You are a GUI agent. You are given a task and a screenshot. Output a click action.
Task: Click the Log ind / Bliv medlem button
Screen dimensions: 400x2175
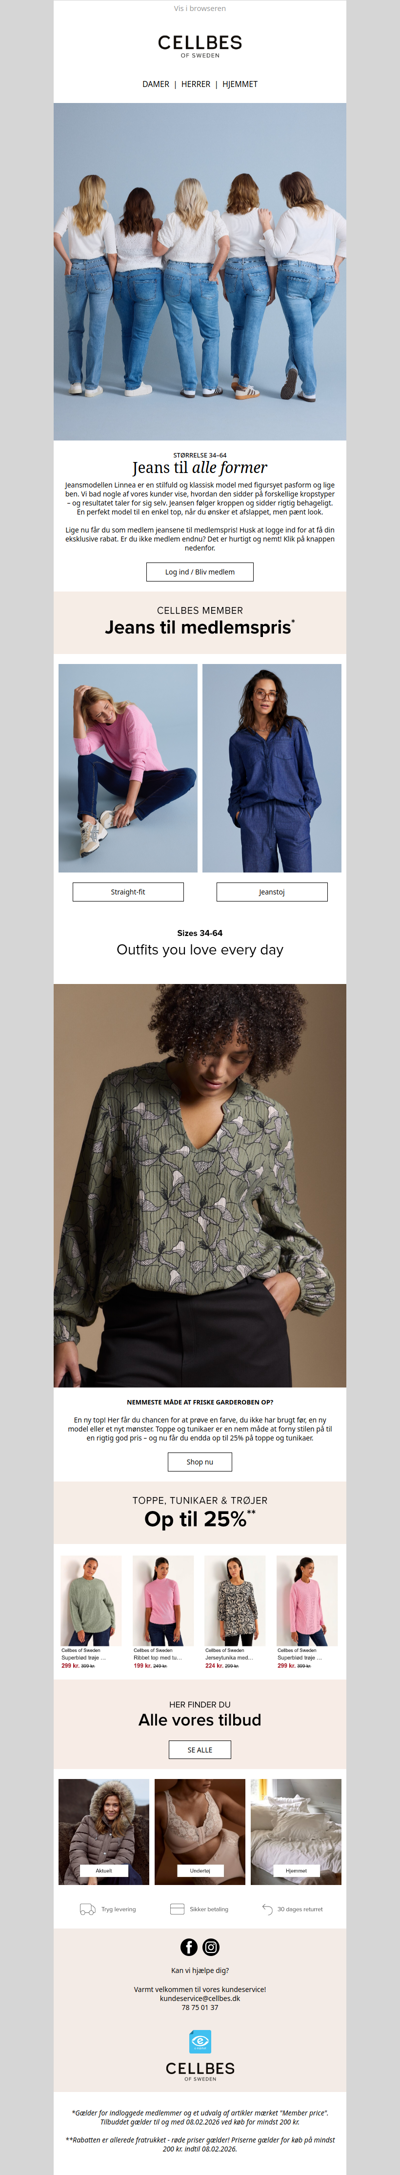pyautogui.click(x=200, y=572)
